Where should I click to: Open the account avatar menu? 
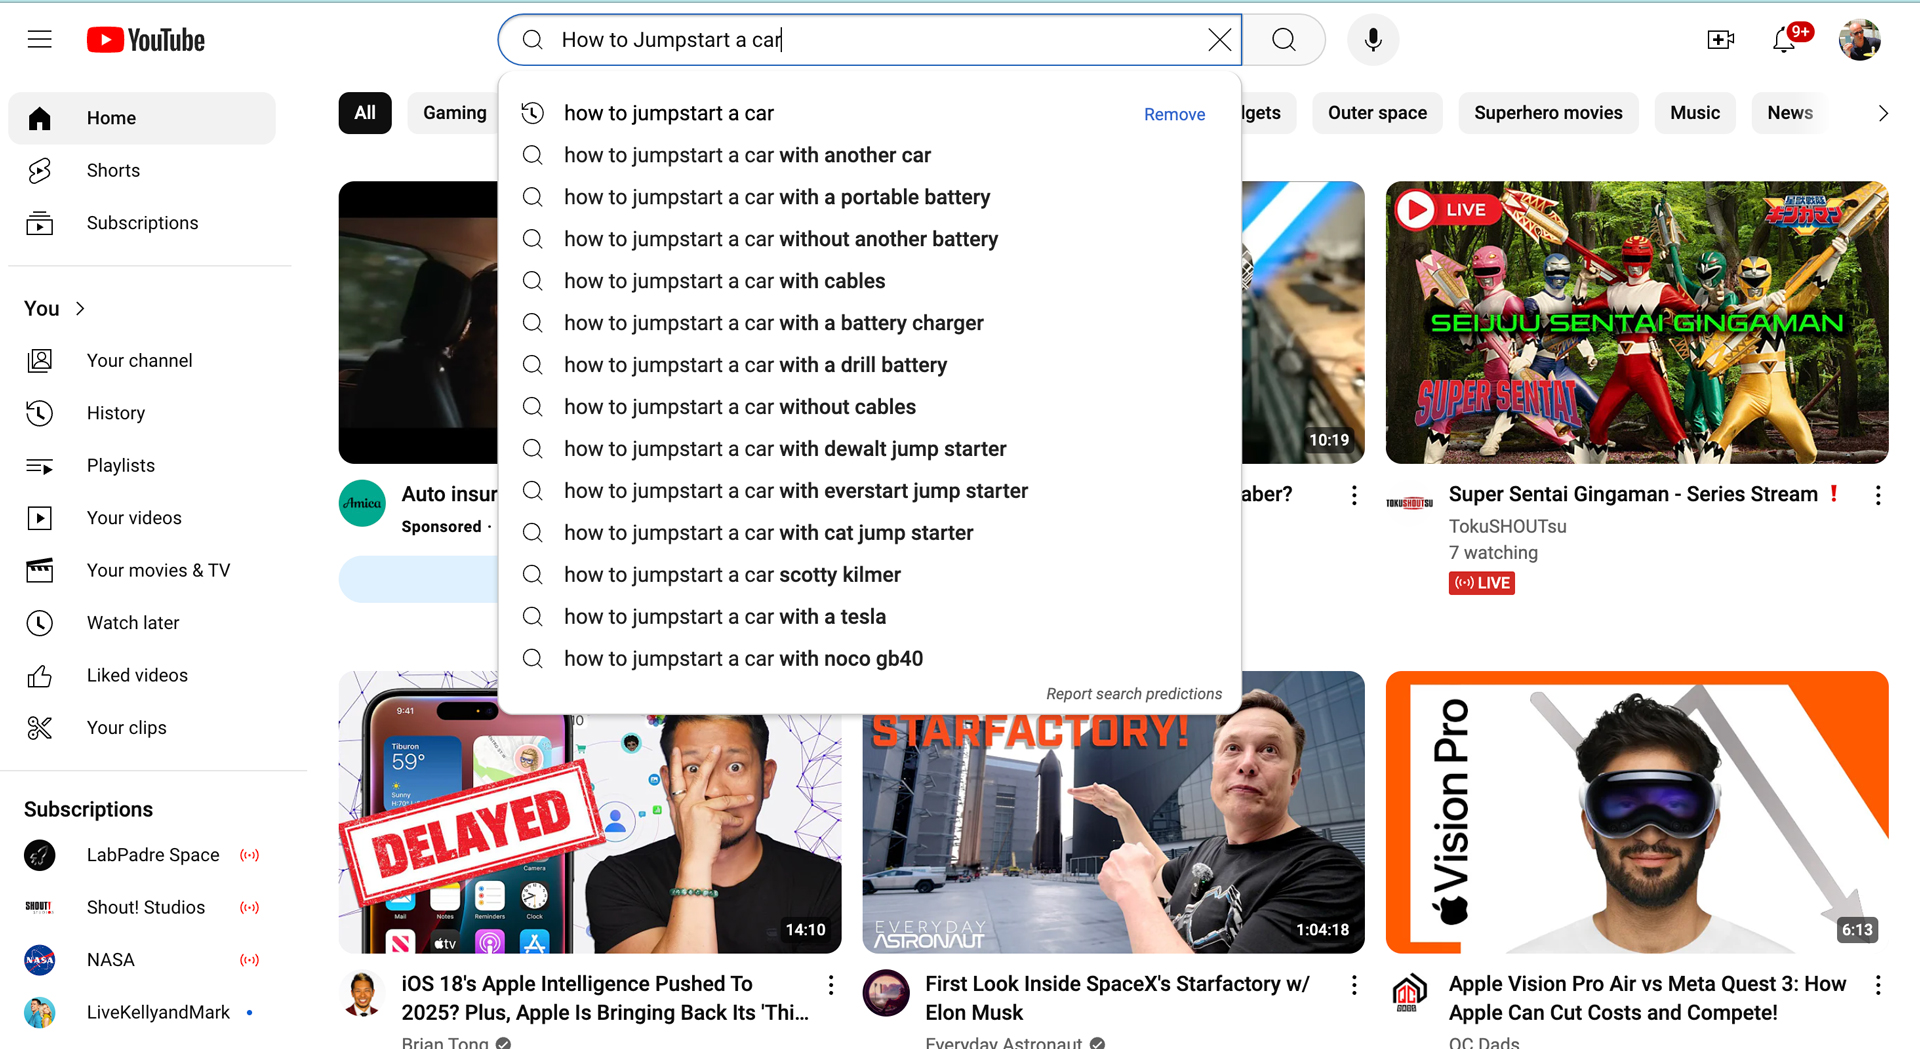1859,40
